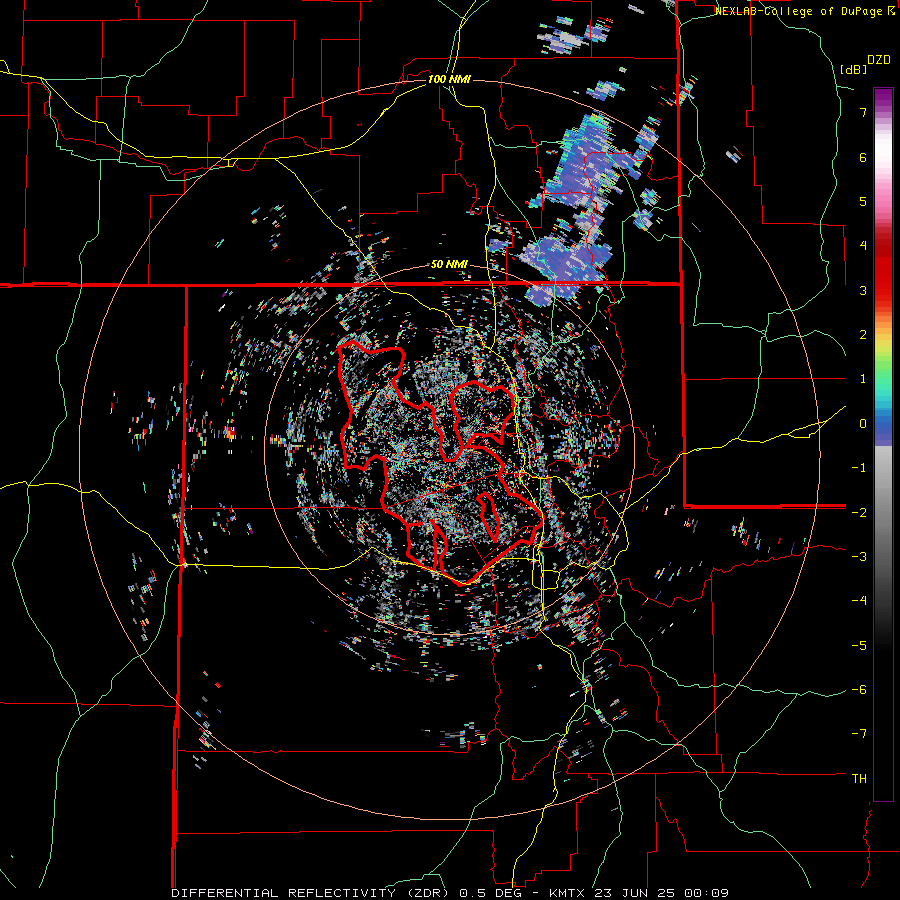Screen dimensions: 900x900
Task: Click the 0 value on the scale
Action: point(863,424)
